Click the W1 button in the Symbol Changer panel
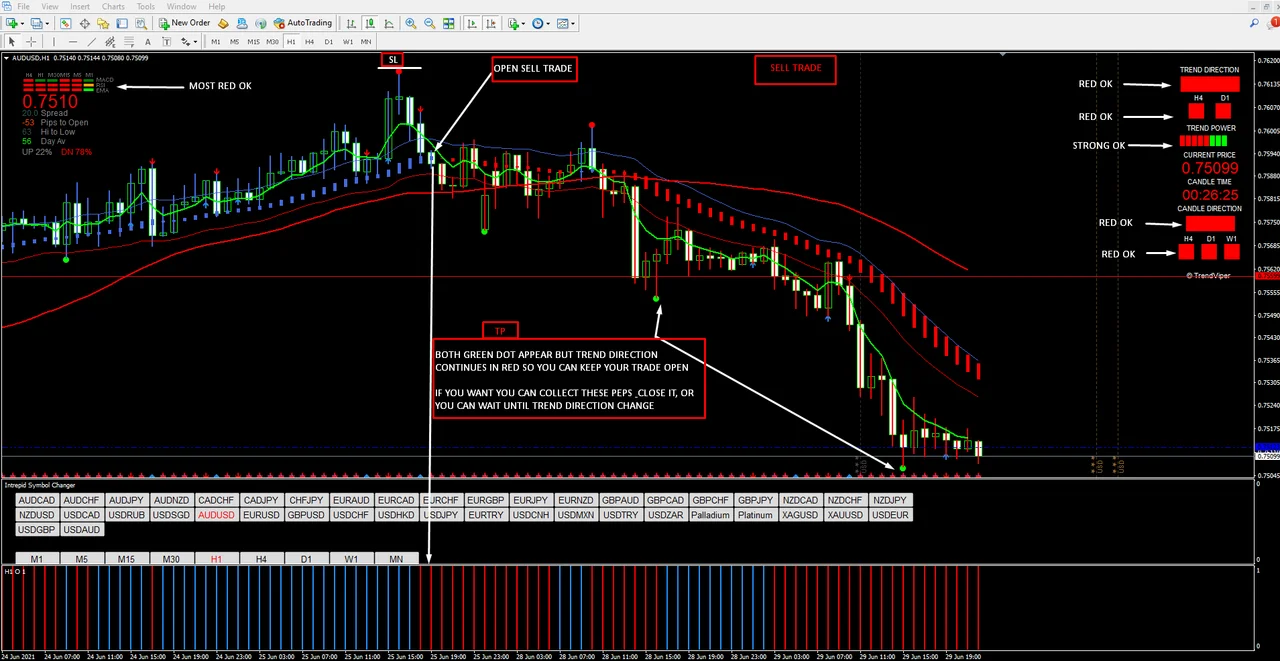This screenshot has height=661, width=1280. [x=351, y=559]
